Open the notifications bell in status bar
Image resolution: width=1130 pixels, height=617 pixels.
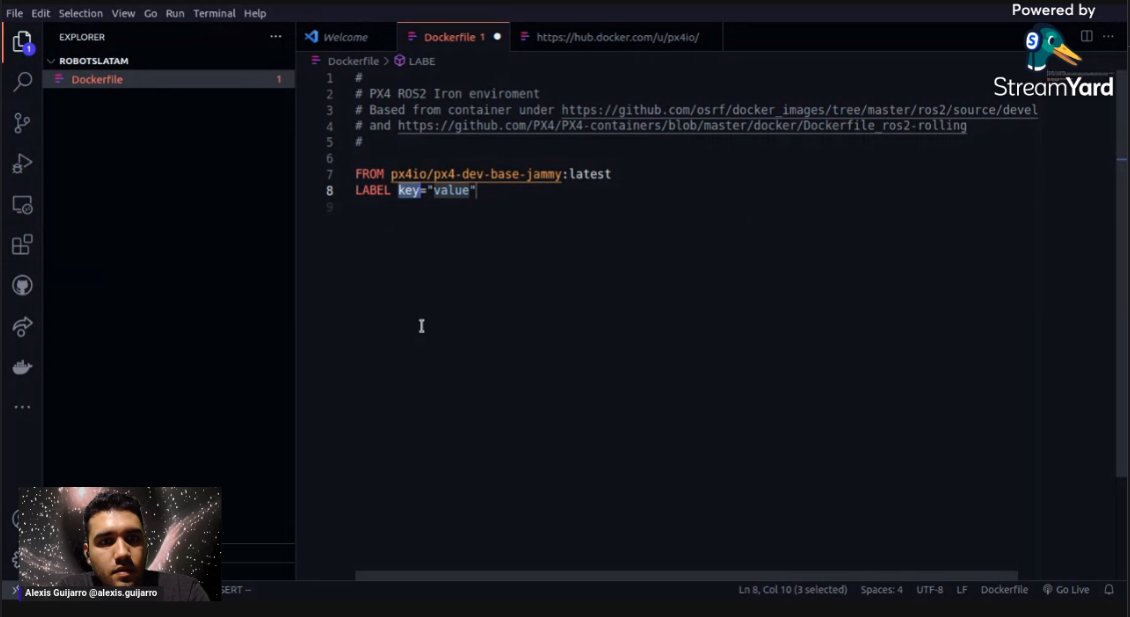tap(1109, 590)
